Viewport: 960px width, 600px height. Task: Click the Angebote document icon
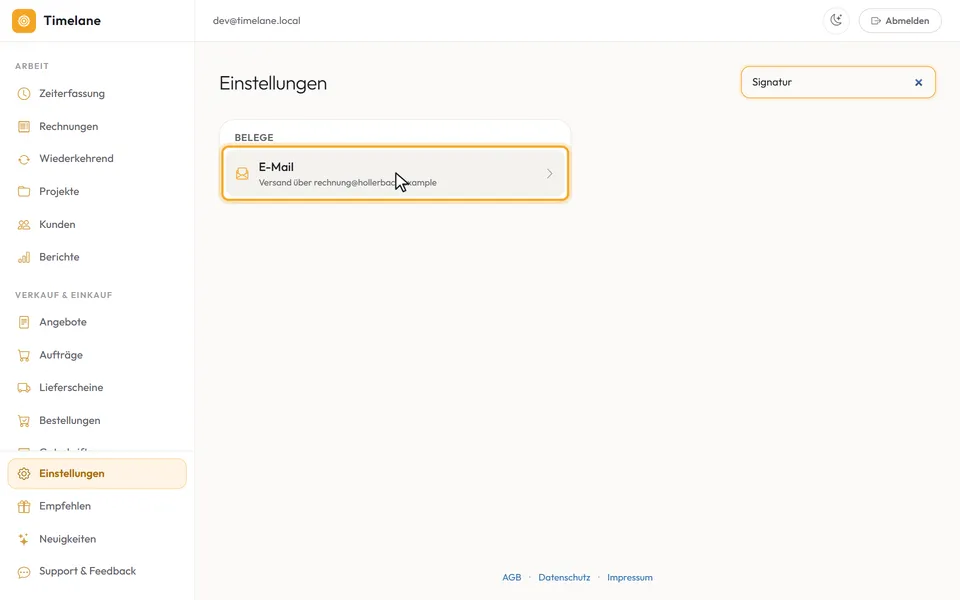24,322
